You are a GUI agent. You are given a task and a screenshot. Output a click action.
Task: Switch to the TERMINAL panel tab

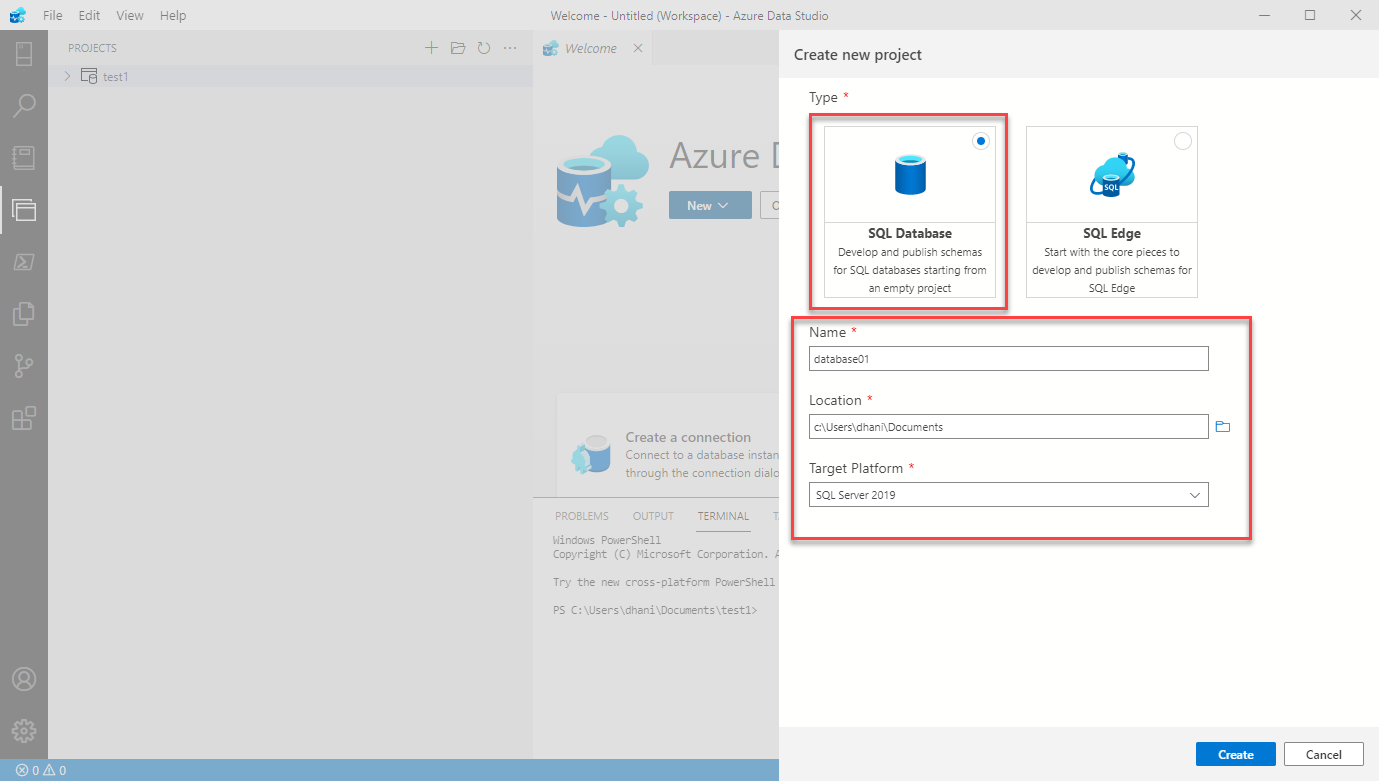723,516
